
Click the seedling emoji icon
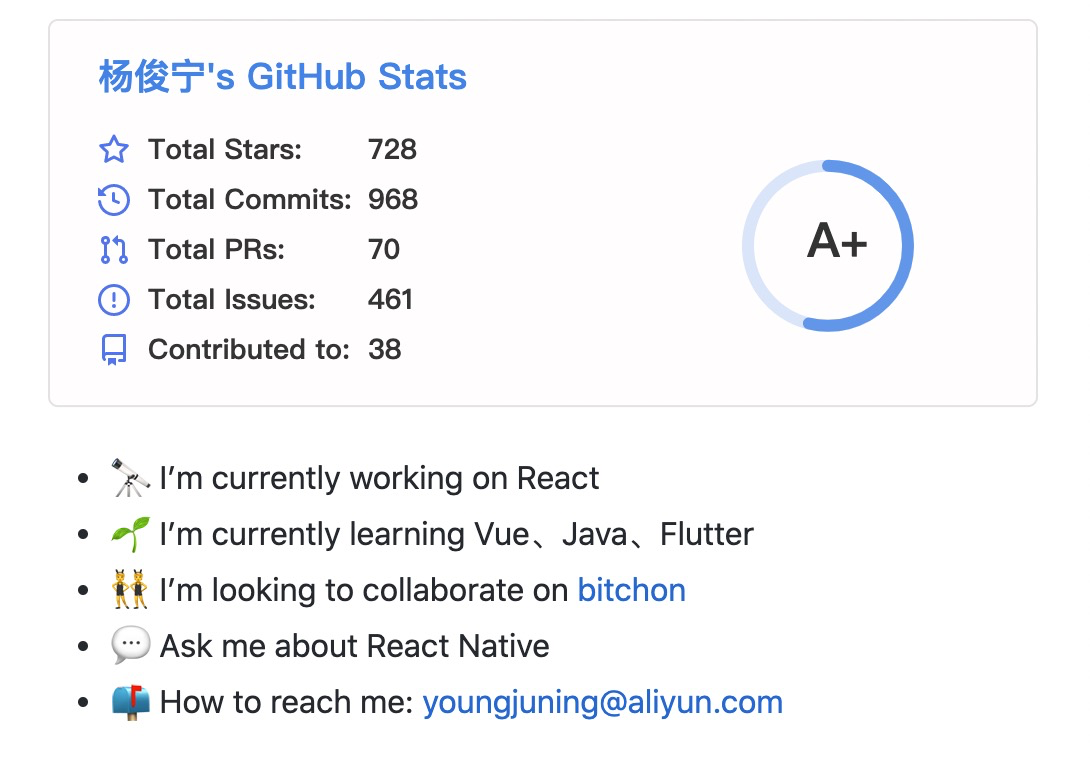(x=130, y=534)
